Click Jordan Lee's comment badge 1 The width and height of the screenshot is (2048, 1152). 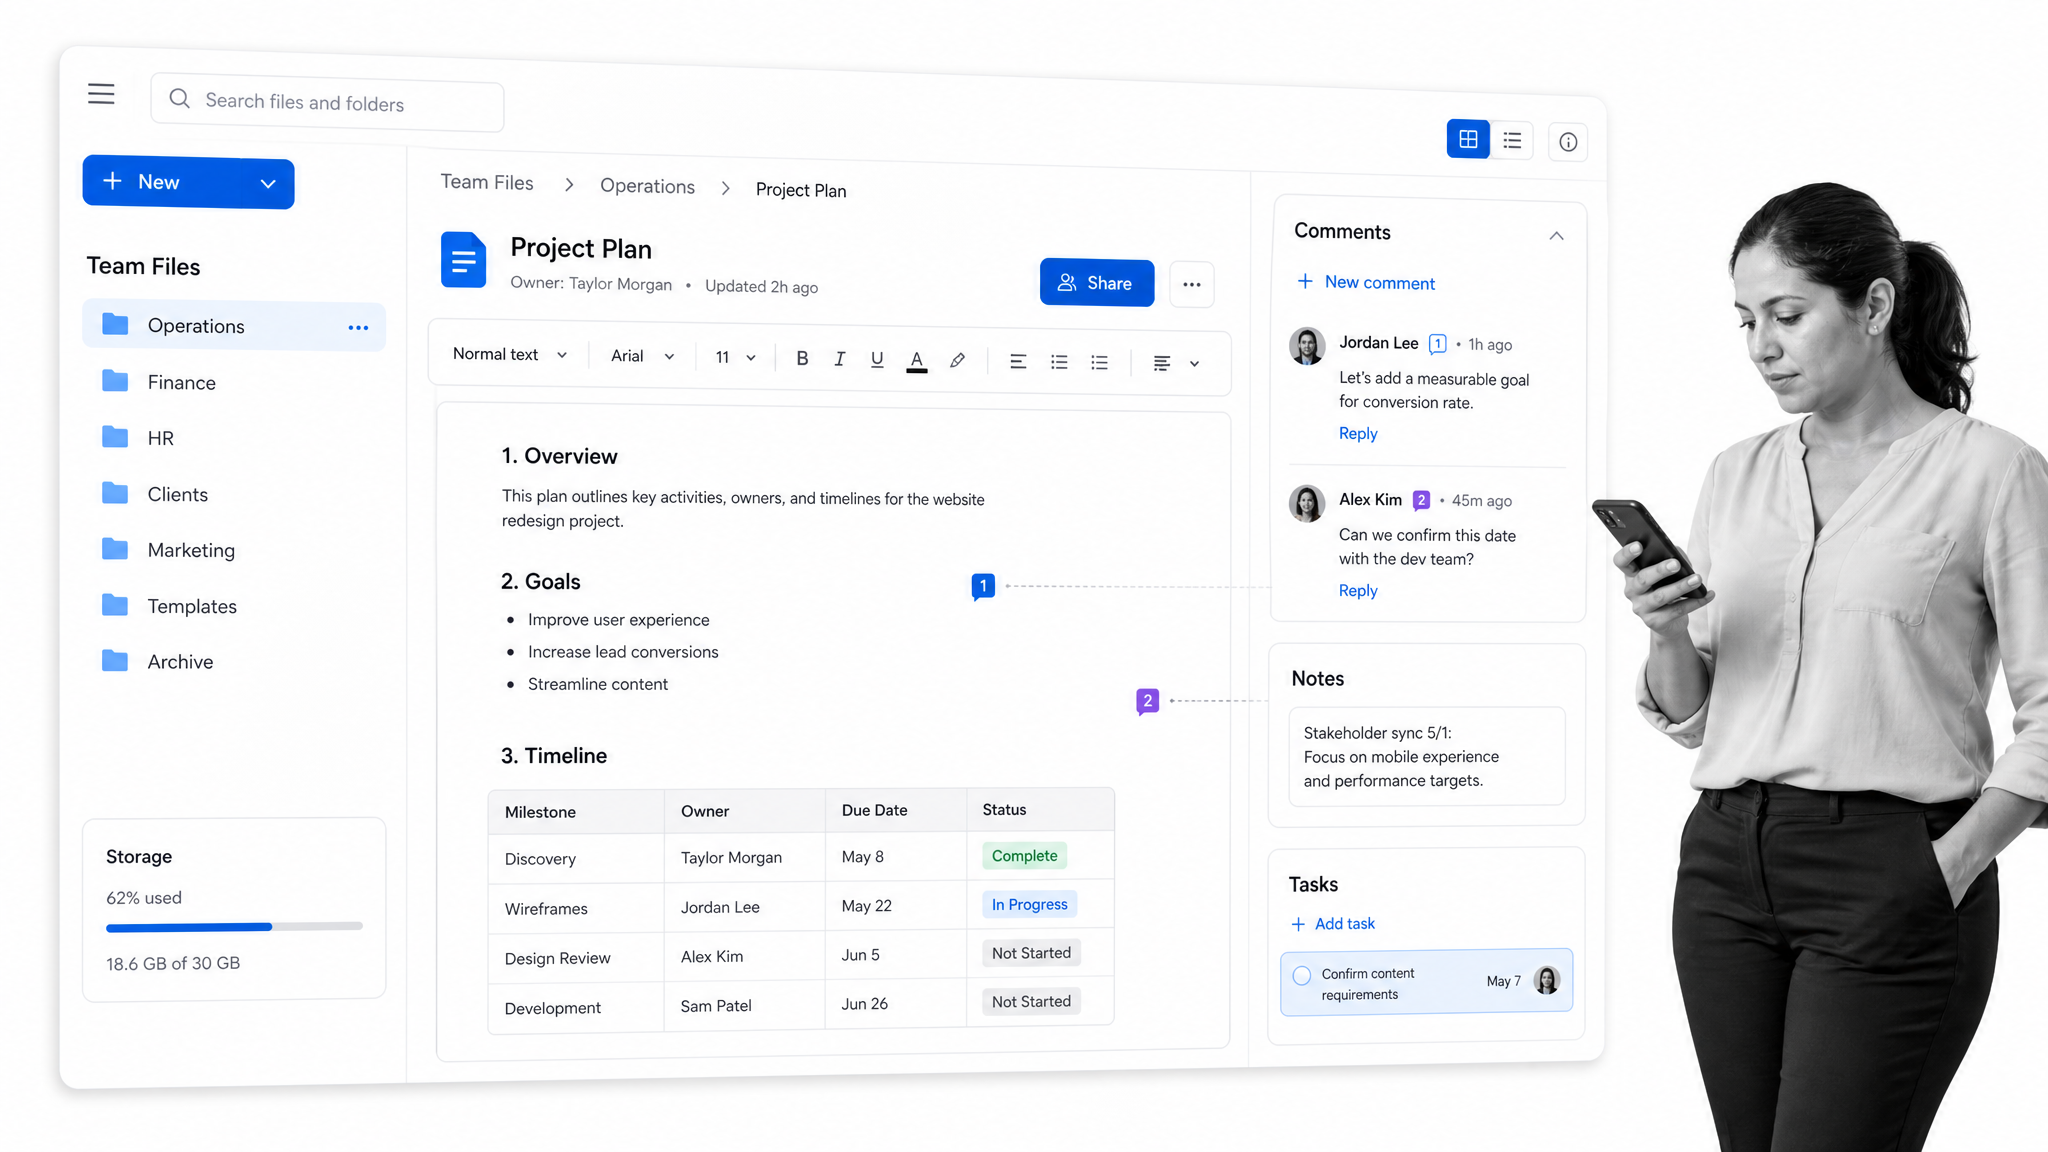pos(1437,344)
